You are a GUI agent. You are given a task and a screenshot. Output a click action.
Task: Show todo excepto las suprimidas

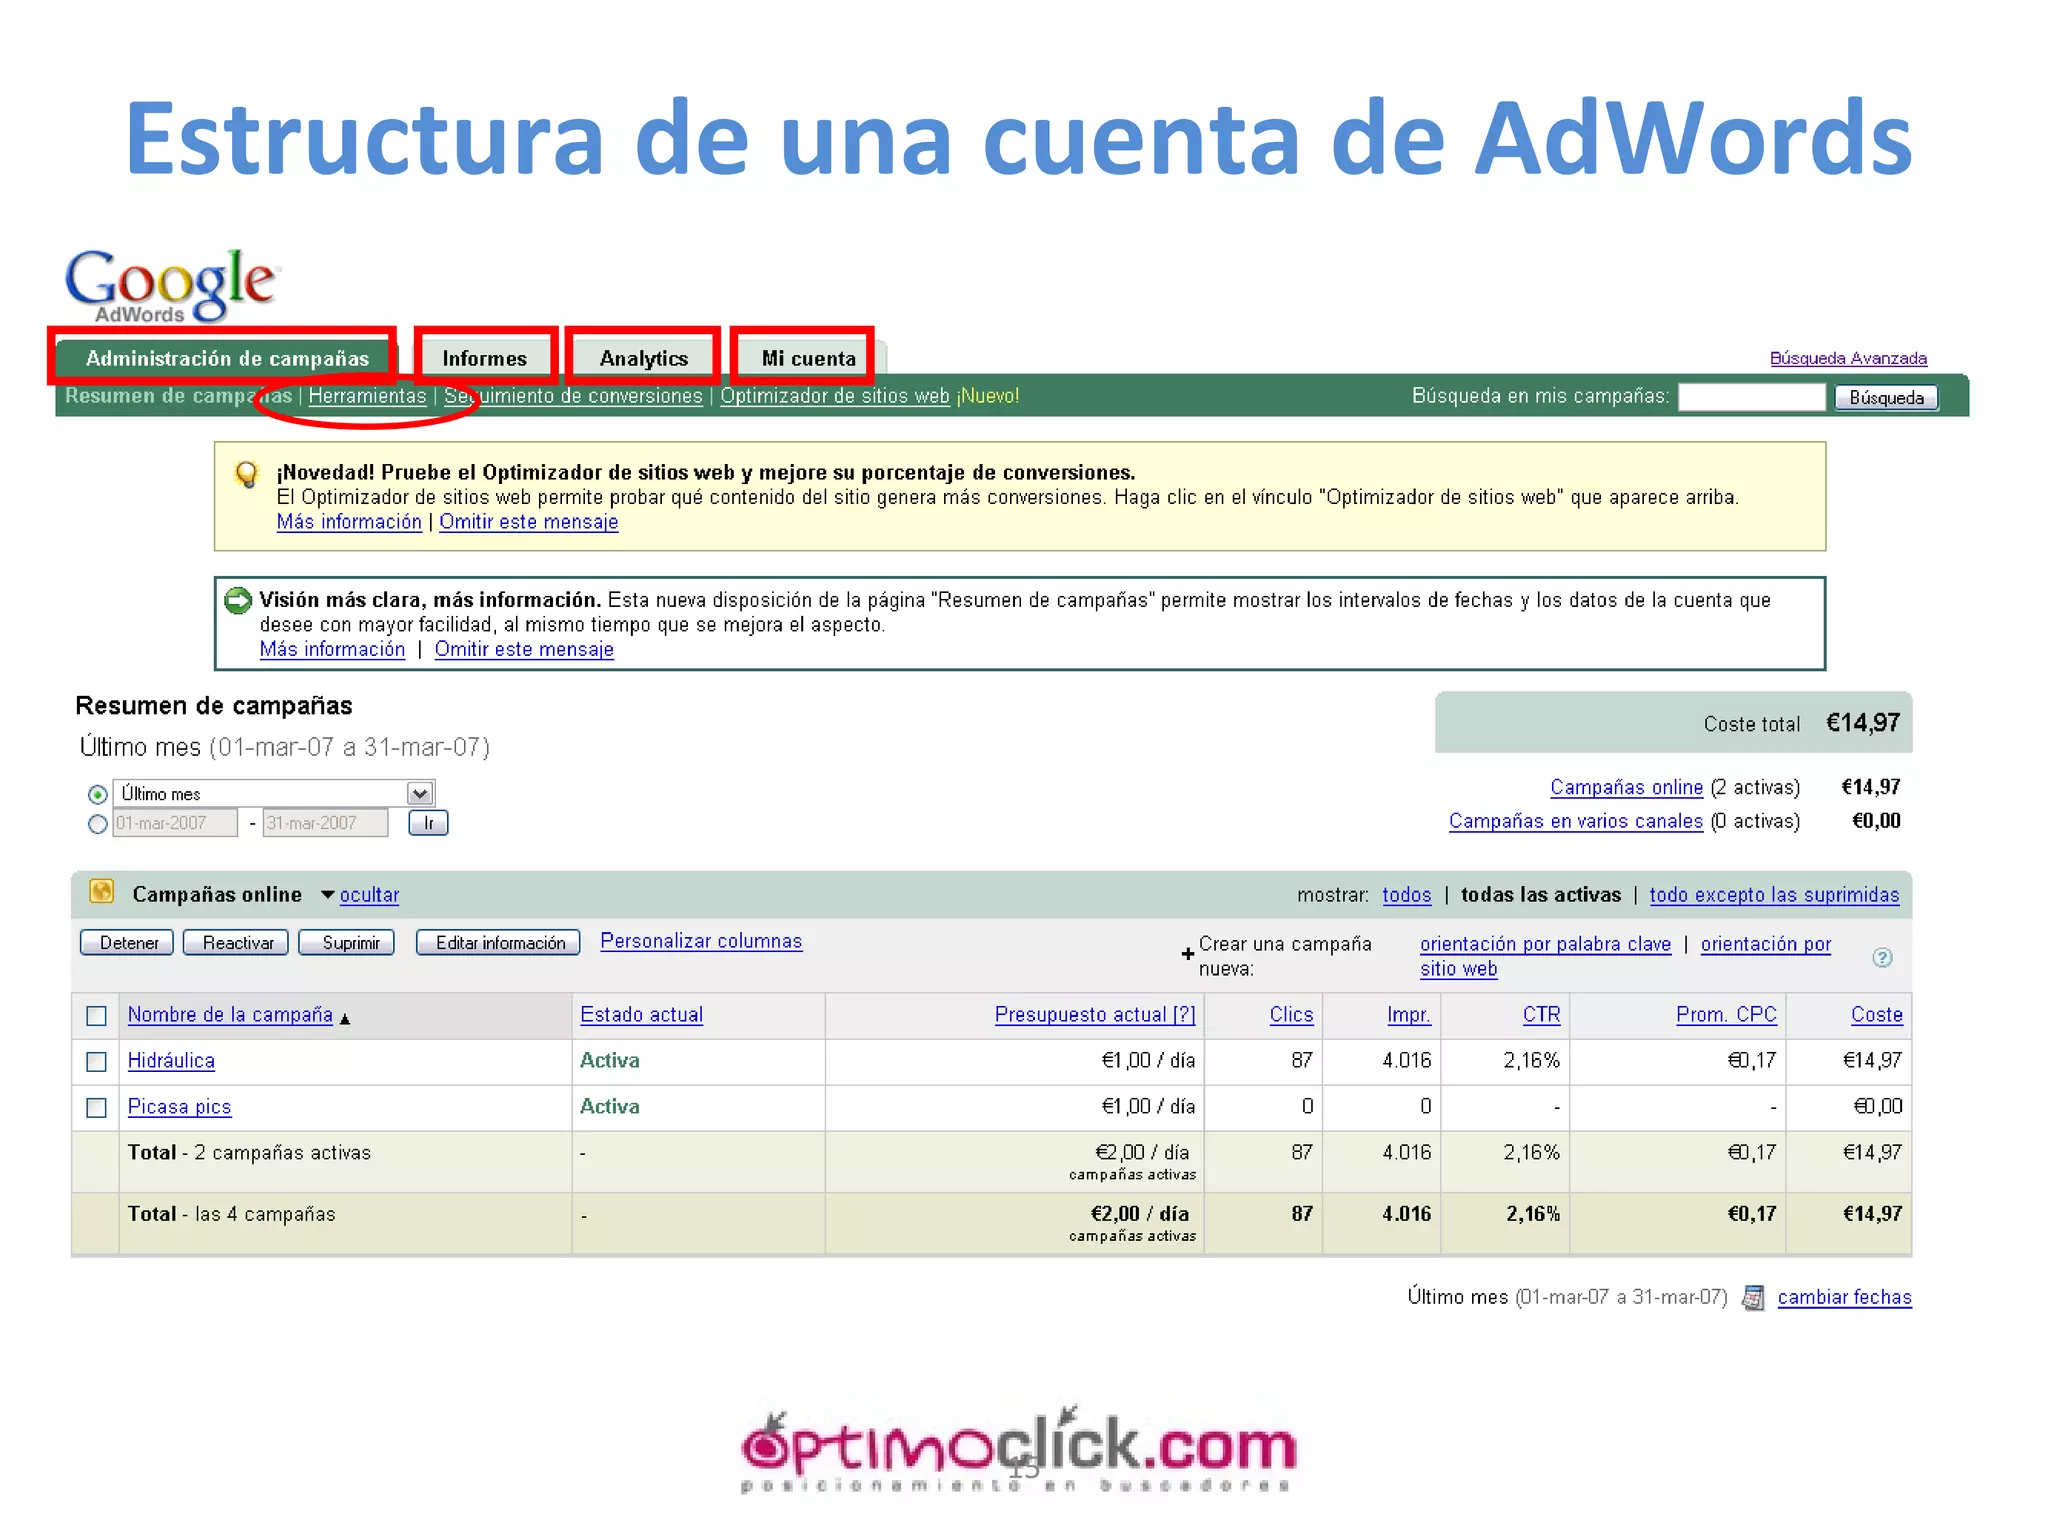1774,895
